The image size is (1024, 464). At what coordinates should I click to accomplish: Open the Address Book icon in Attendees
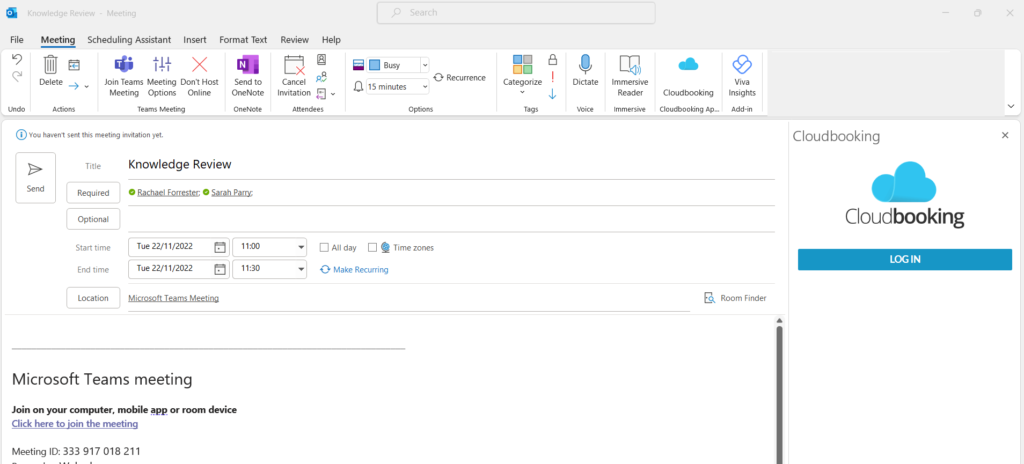coord(321,59)
